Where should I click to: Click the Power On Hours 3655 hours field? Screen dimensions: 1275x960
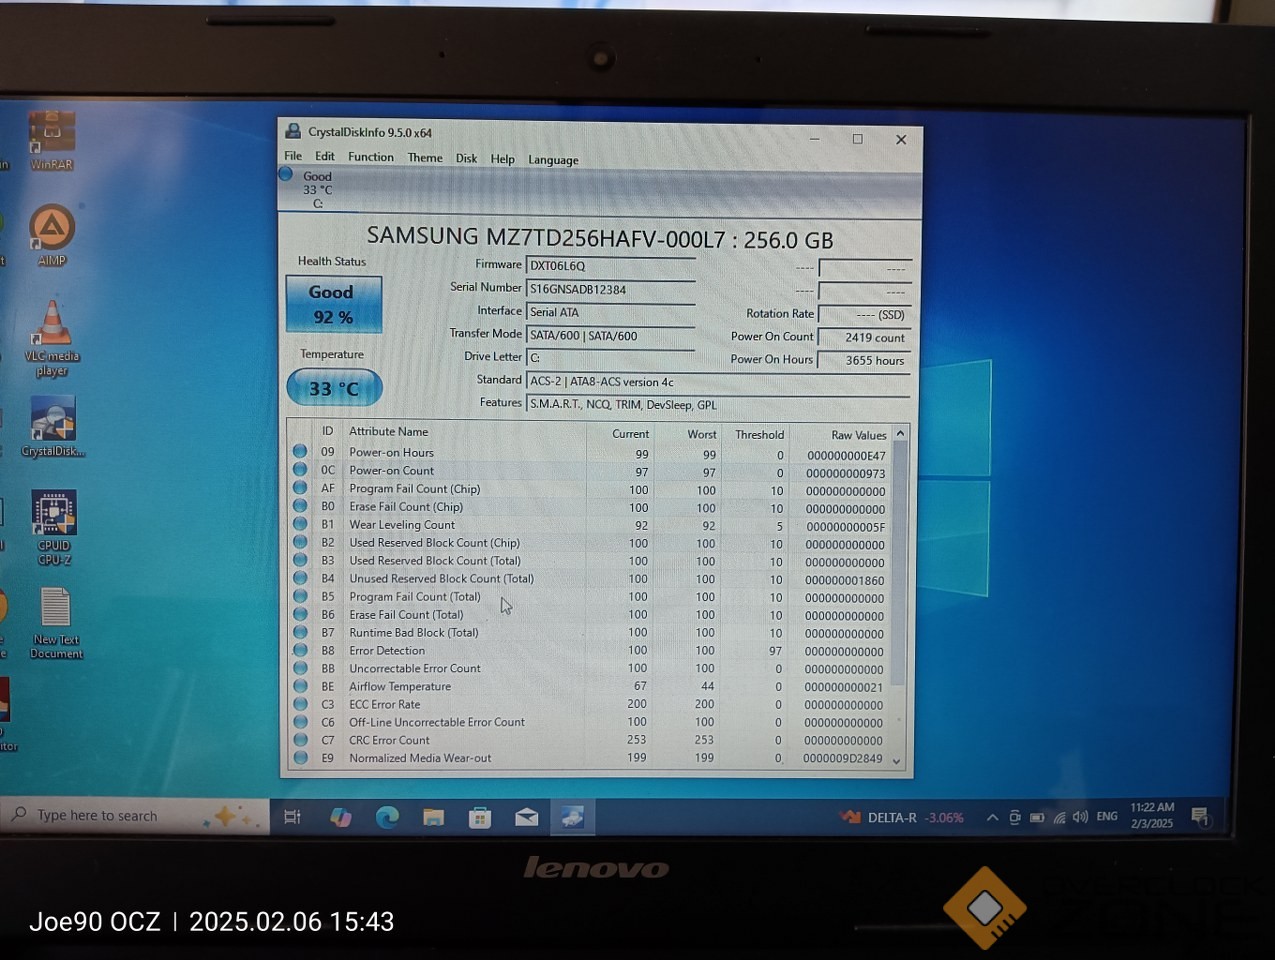(864, 360)
